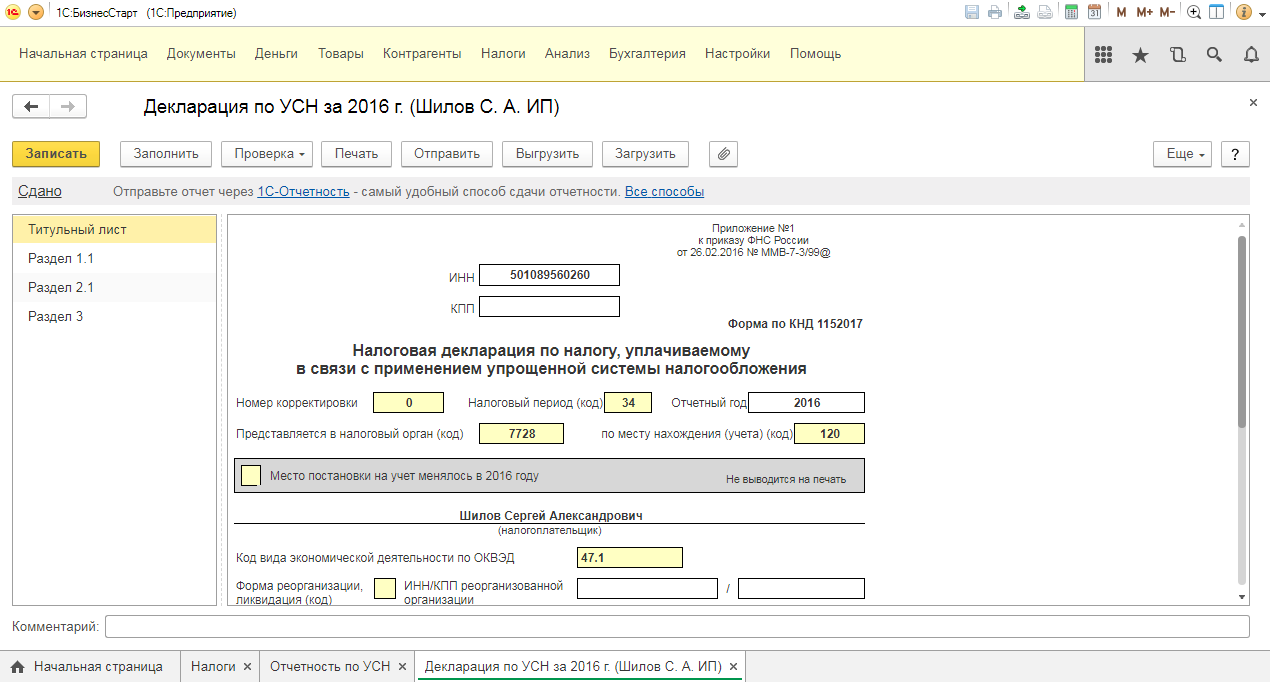1270x682 pixels.
Task: Click the search magnifier icon
Action: tap(1214, 55)
